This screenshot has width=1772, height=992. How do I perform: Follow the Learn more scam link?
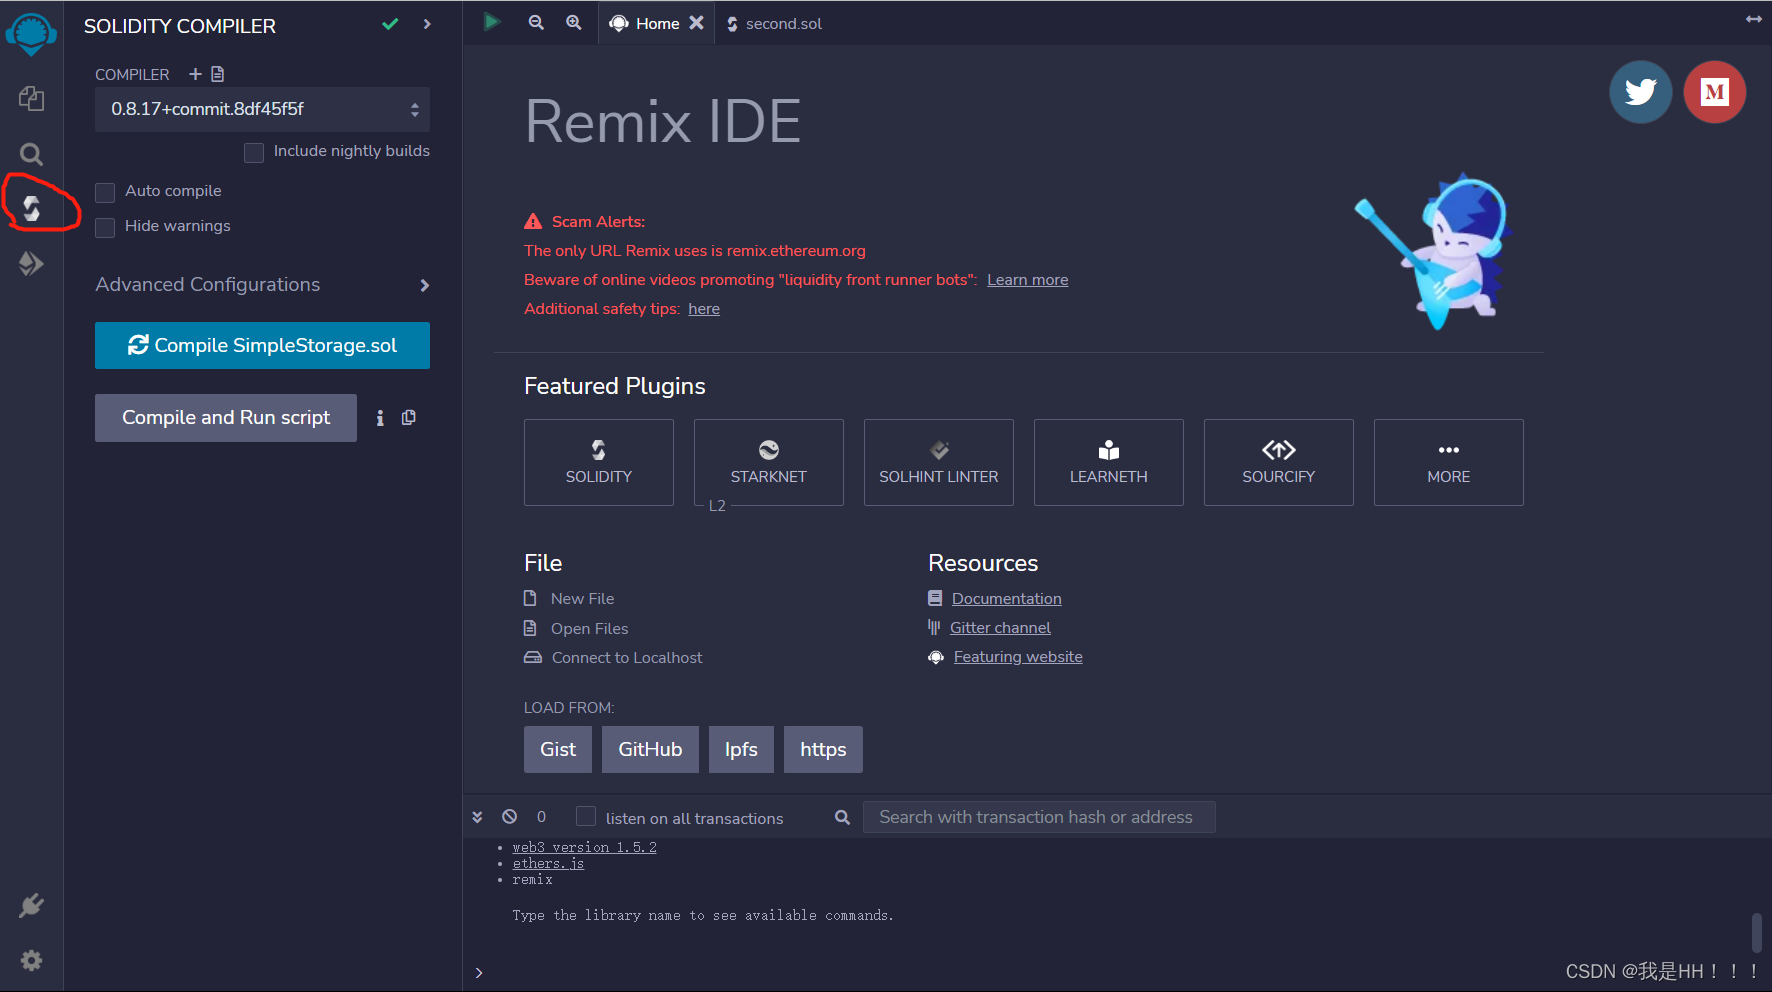pyautogui.click(x=1027, y=280)
